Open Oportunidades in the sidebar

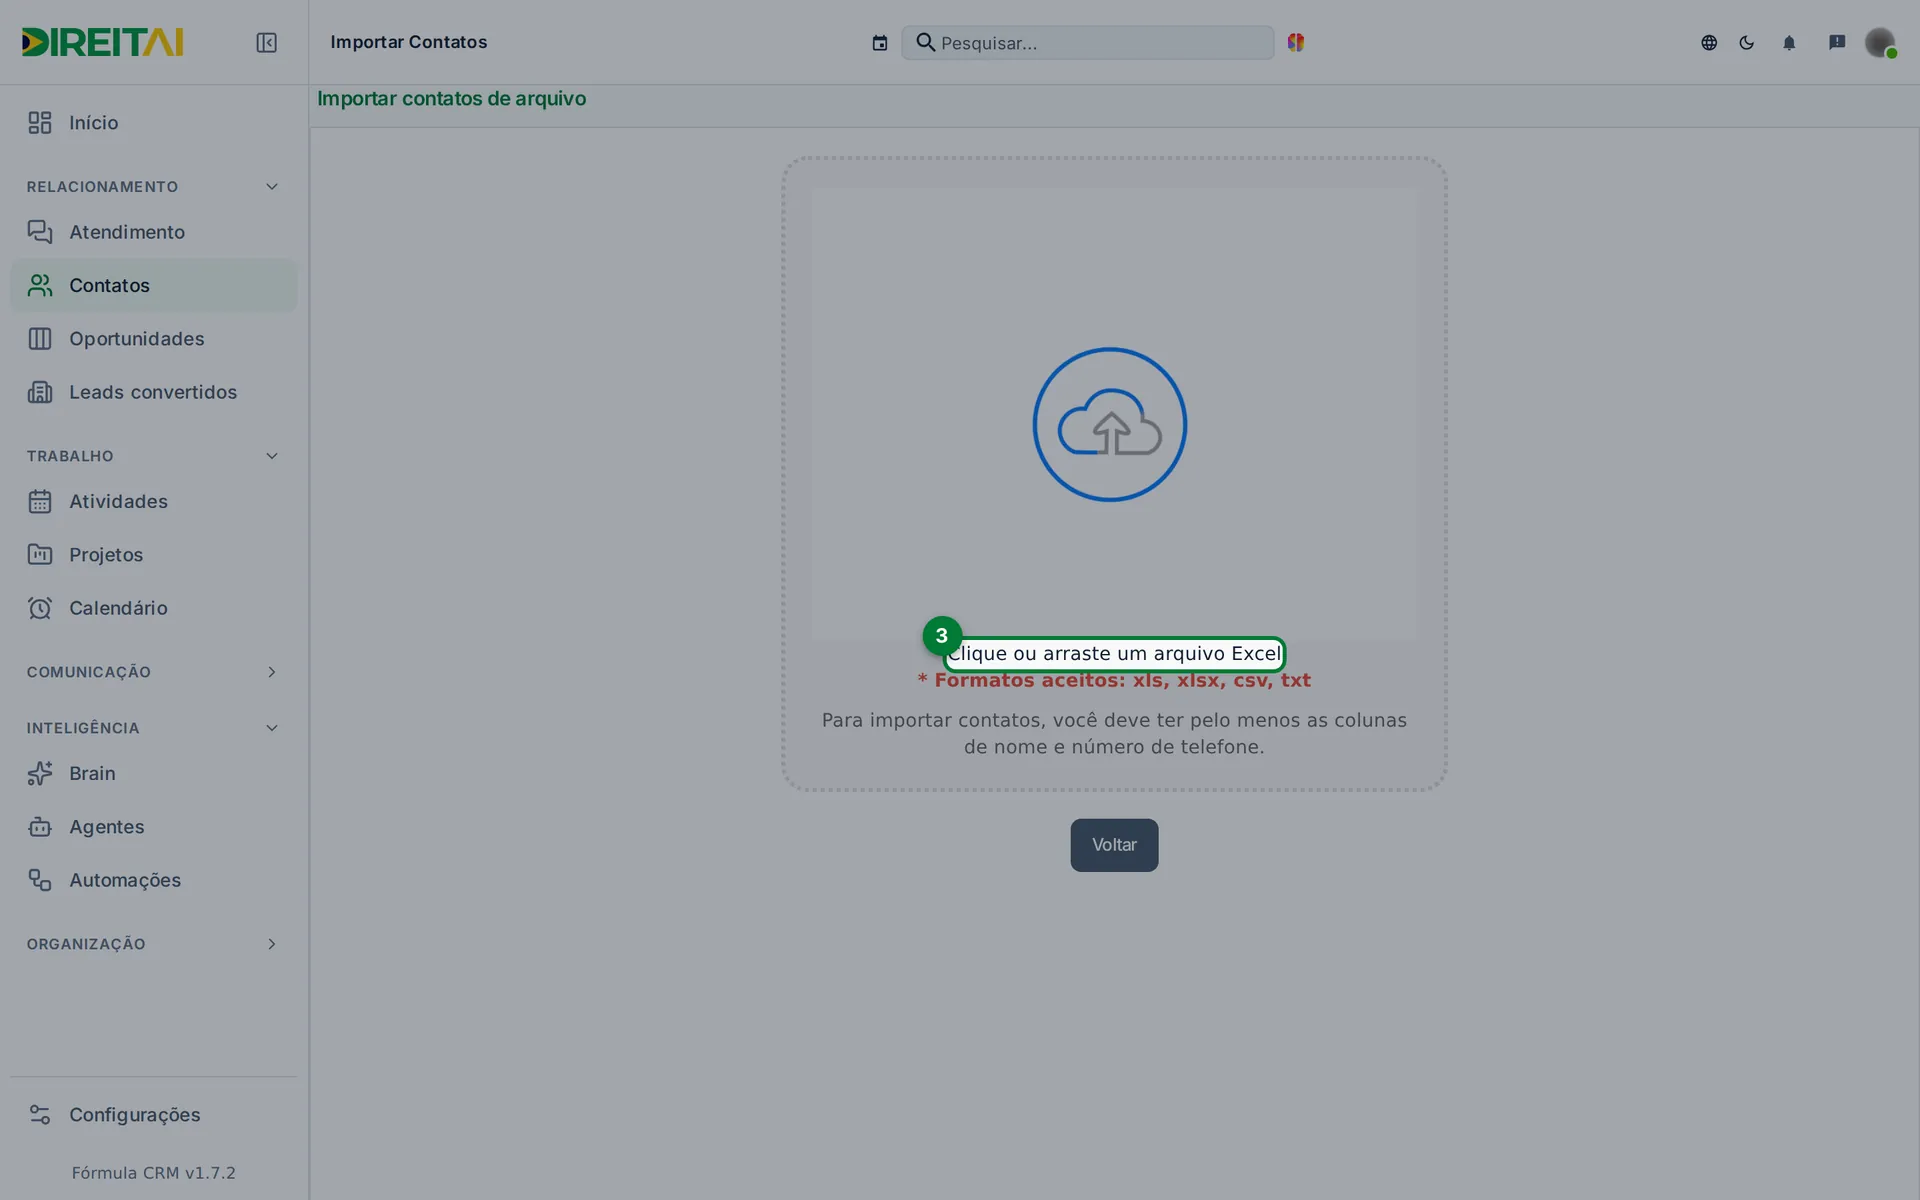[x=153, y=339]
